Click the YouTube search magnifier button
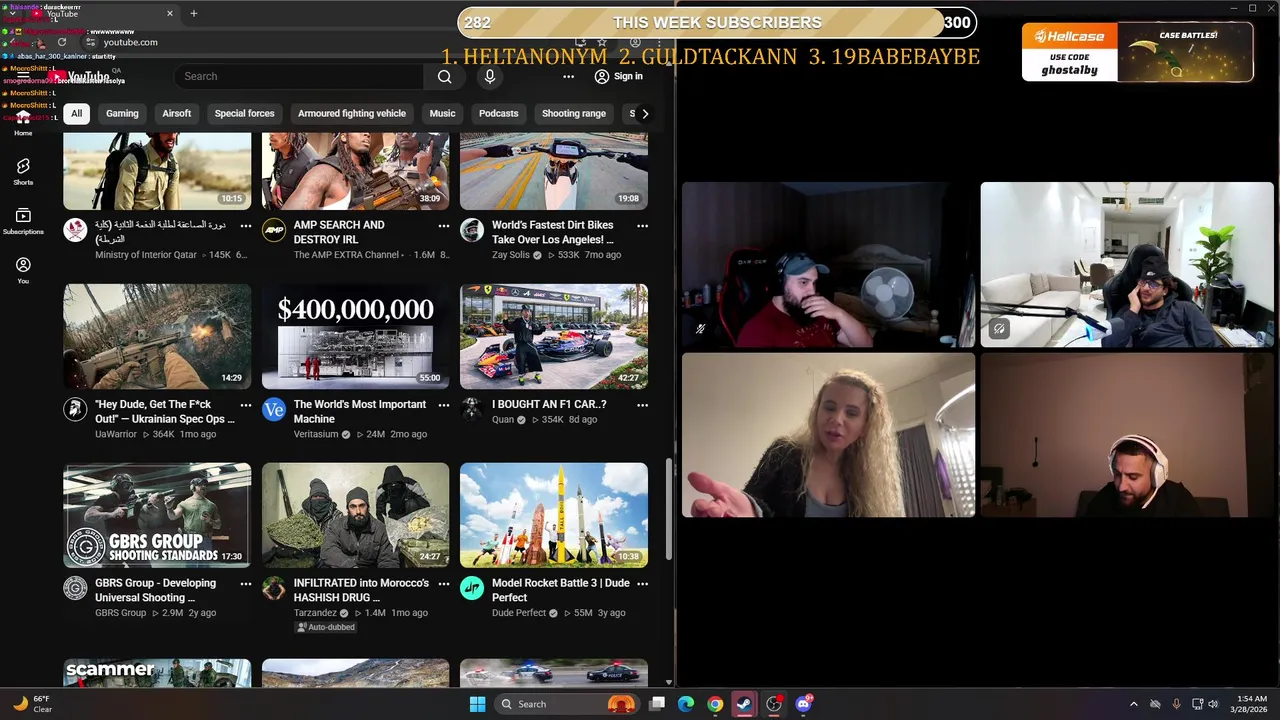The width and height of the screenshot is (1280, 720). [444, 77]
